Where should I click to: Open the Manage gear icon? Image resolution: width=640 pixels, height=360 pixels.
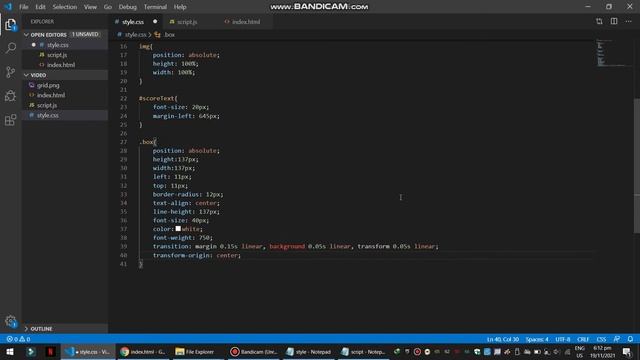[x=11, y=321]
